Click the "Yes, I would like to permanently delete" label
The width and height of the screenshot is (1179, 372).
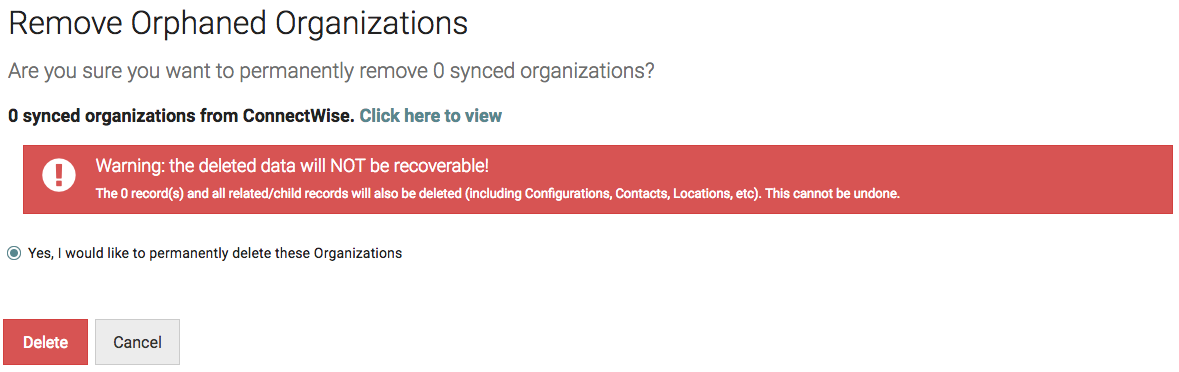coord(215,253)
